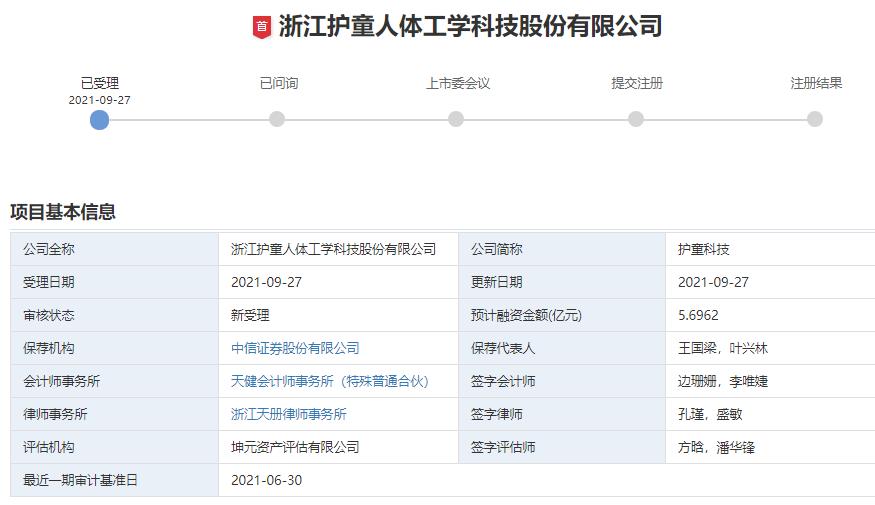The width and height of the screenshot is (875, 505).
Task: Click the 签字律师 label cell
Action: pyautogui.click(x=562, y=414)
